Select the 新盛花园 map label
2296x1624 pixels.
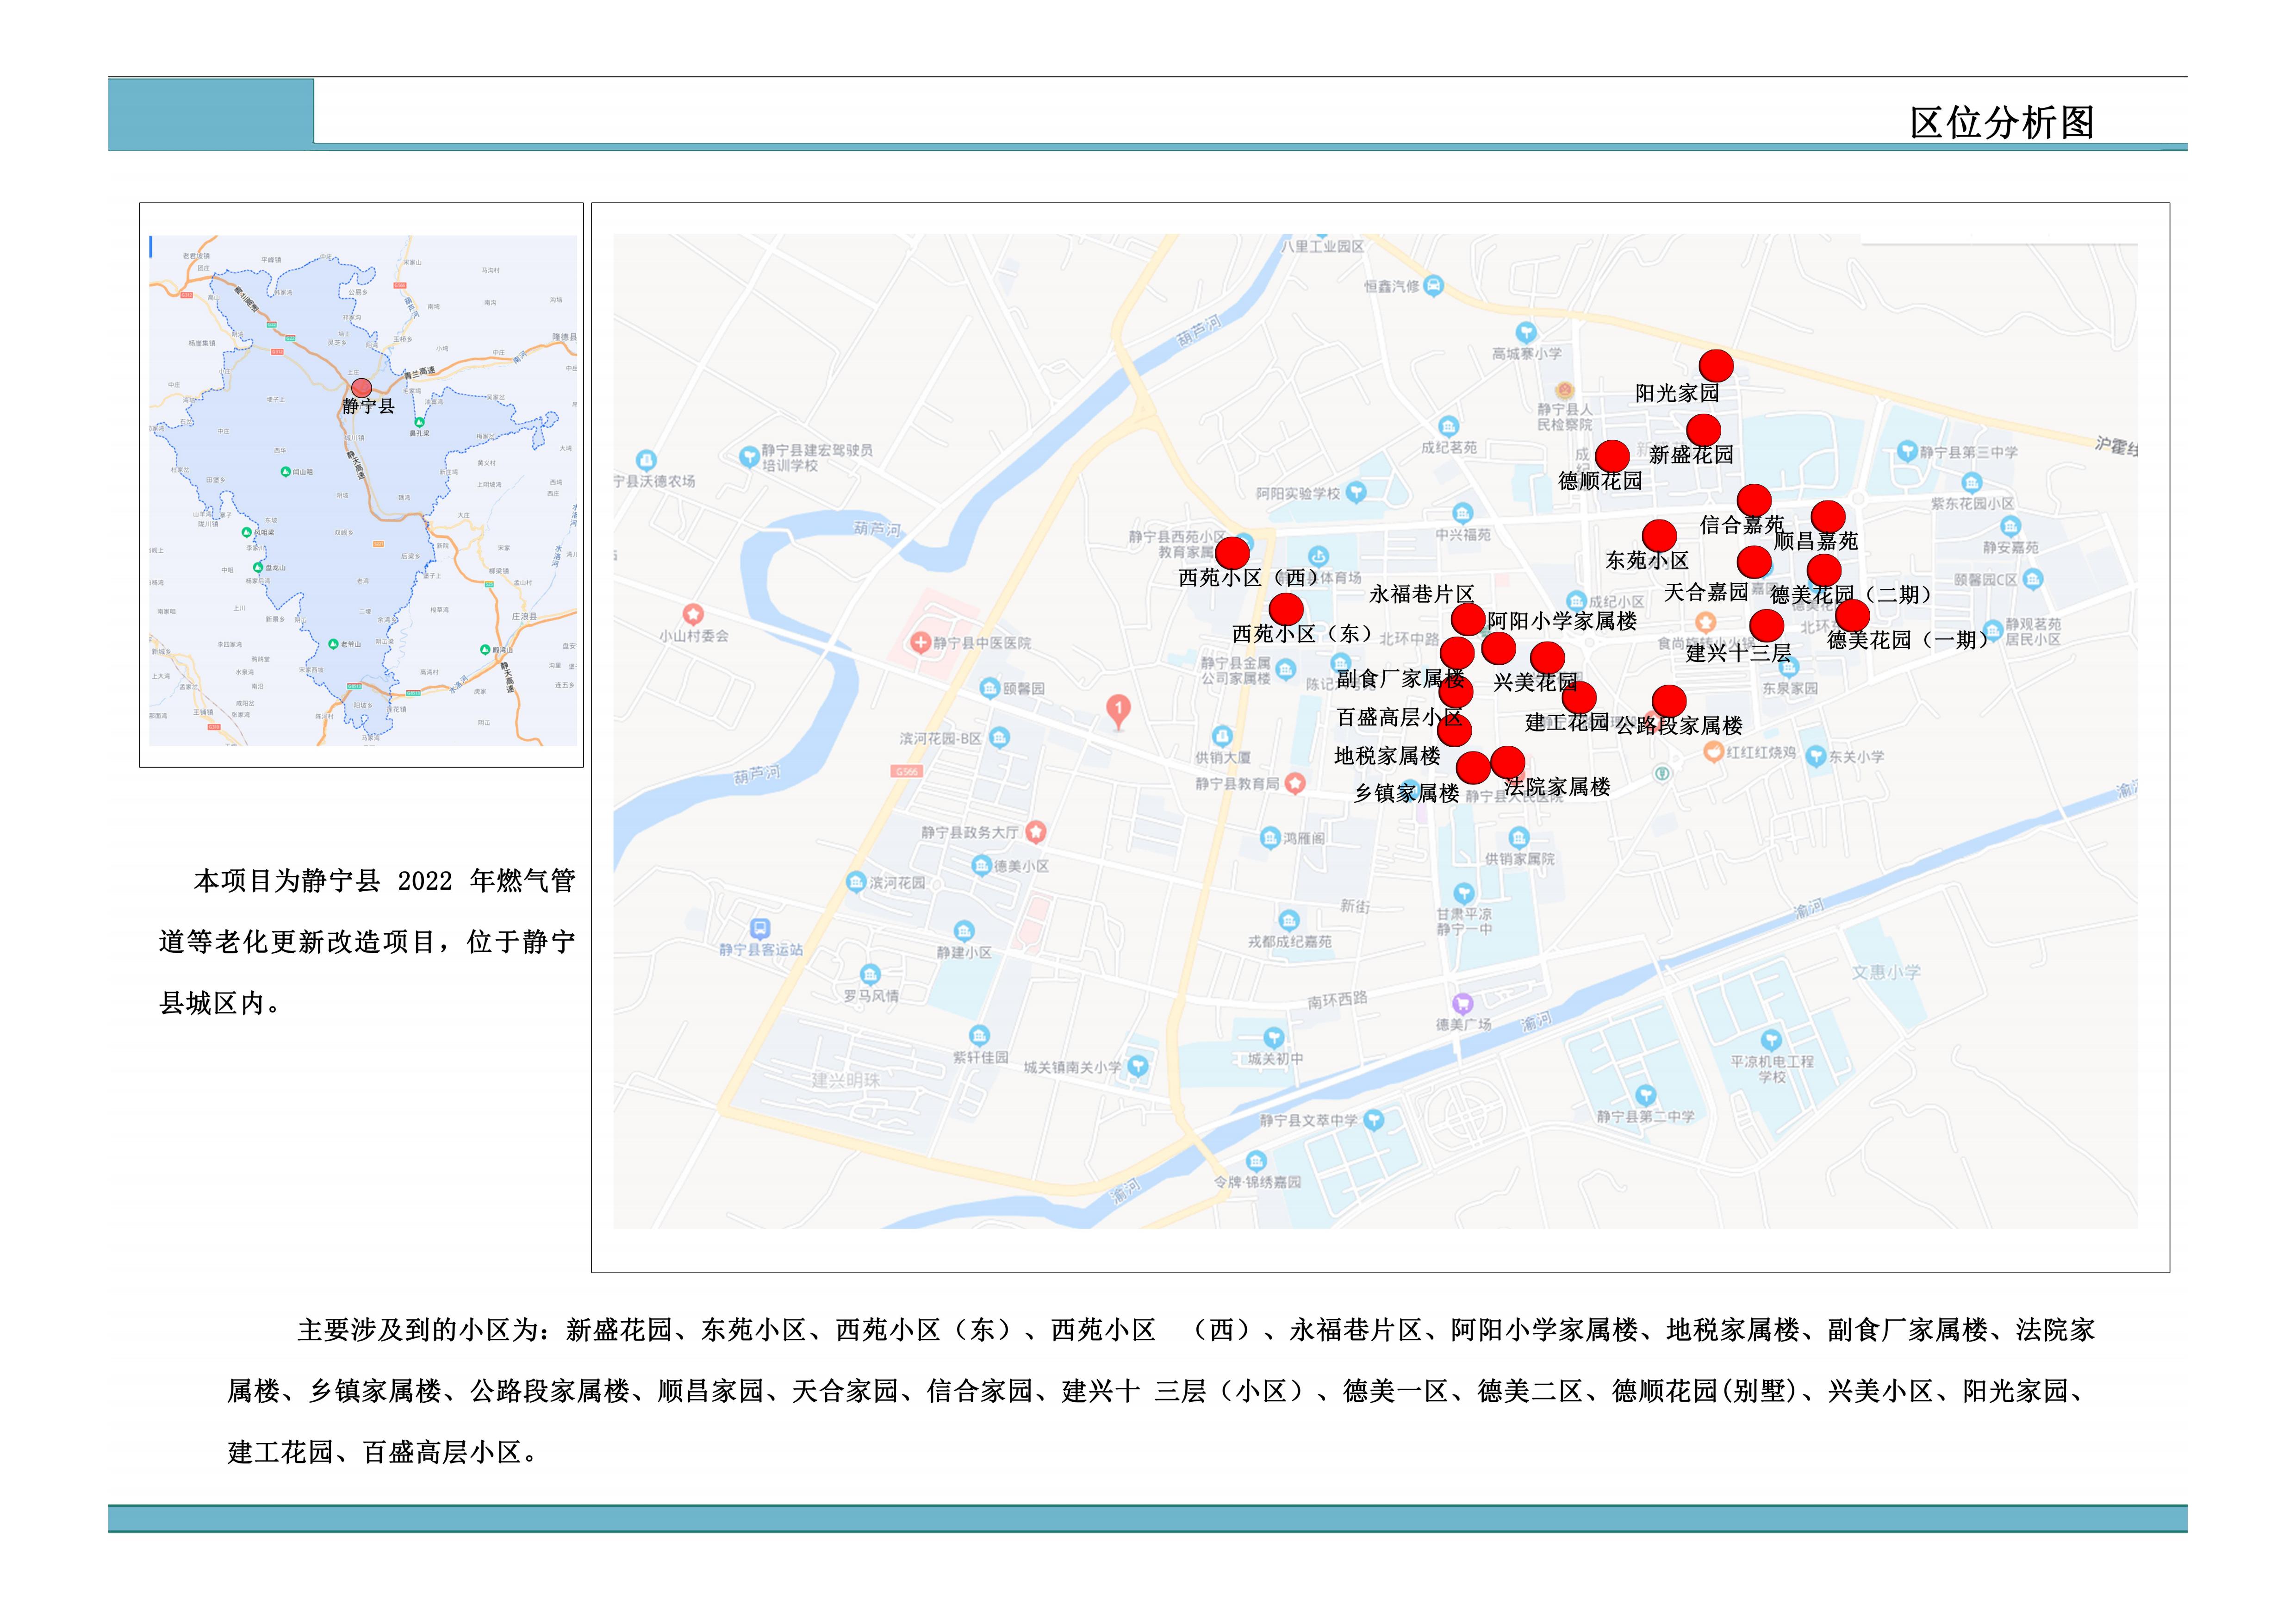click(1691, 455)
